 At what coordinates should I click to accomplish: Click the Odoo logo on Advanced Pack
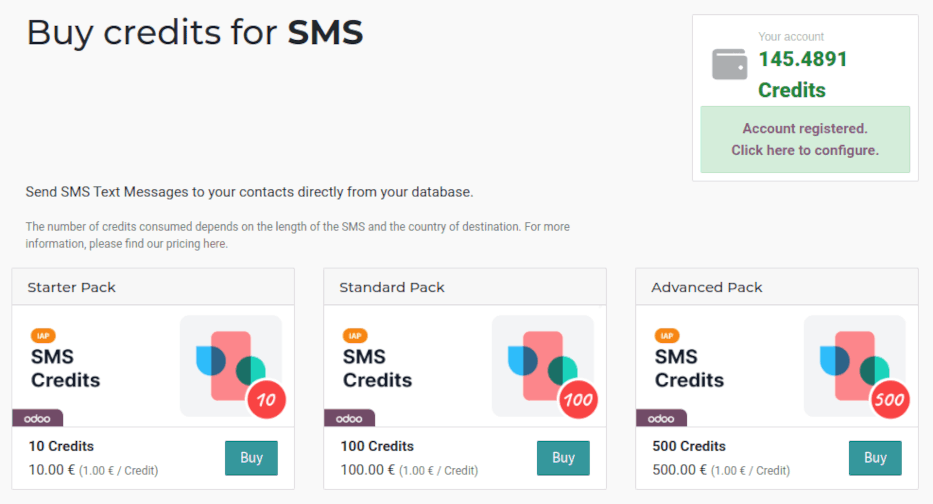[661, 418]
